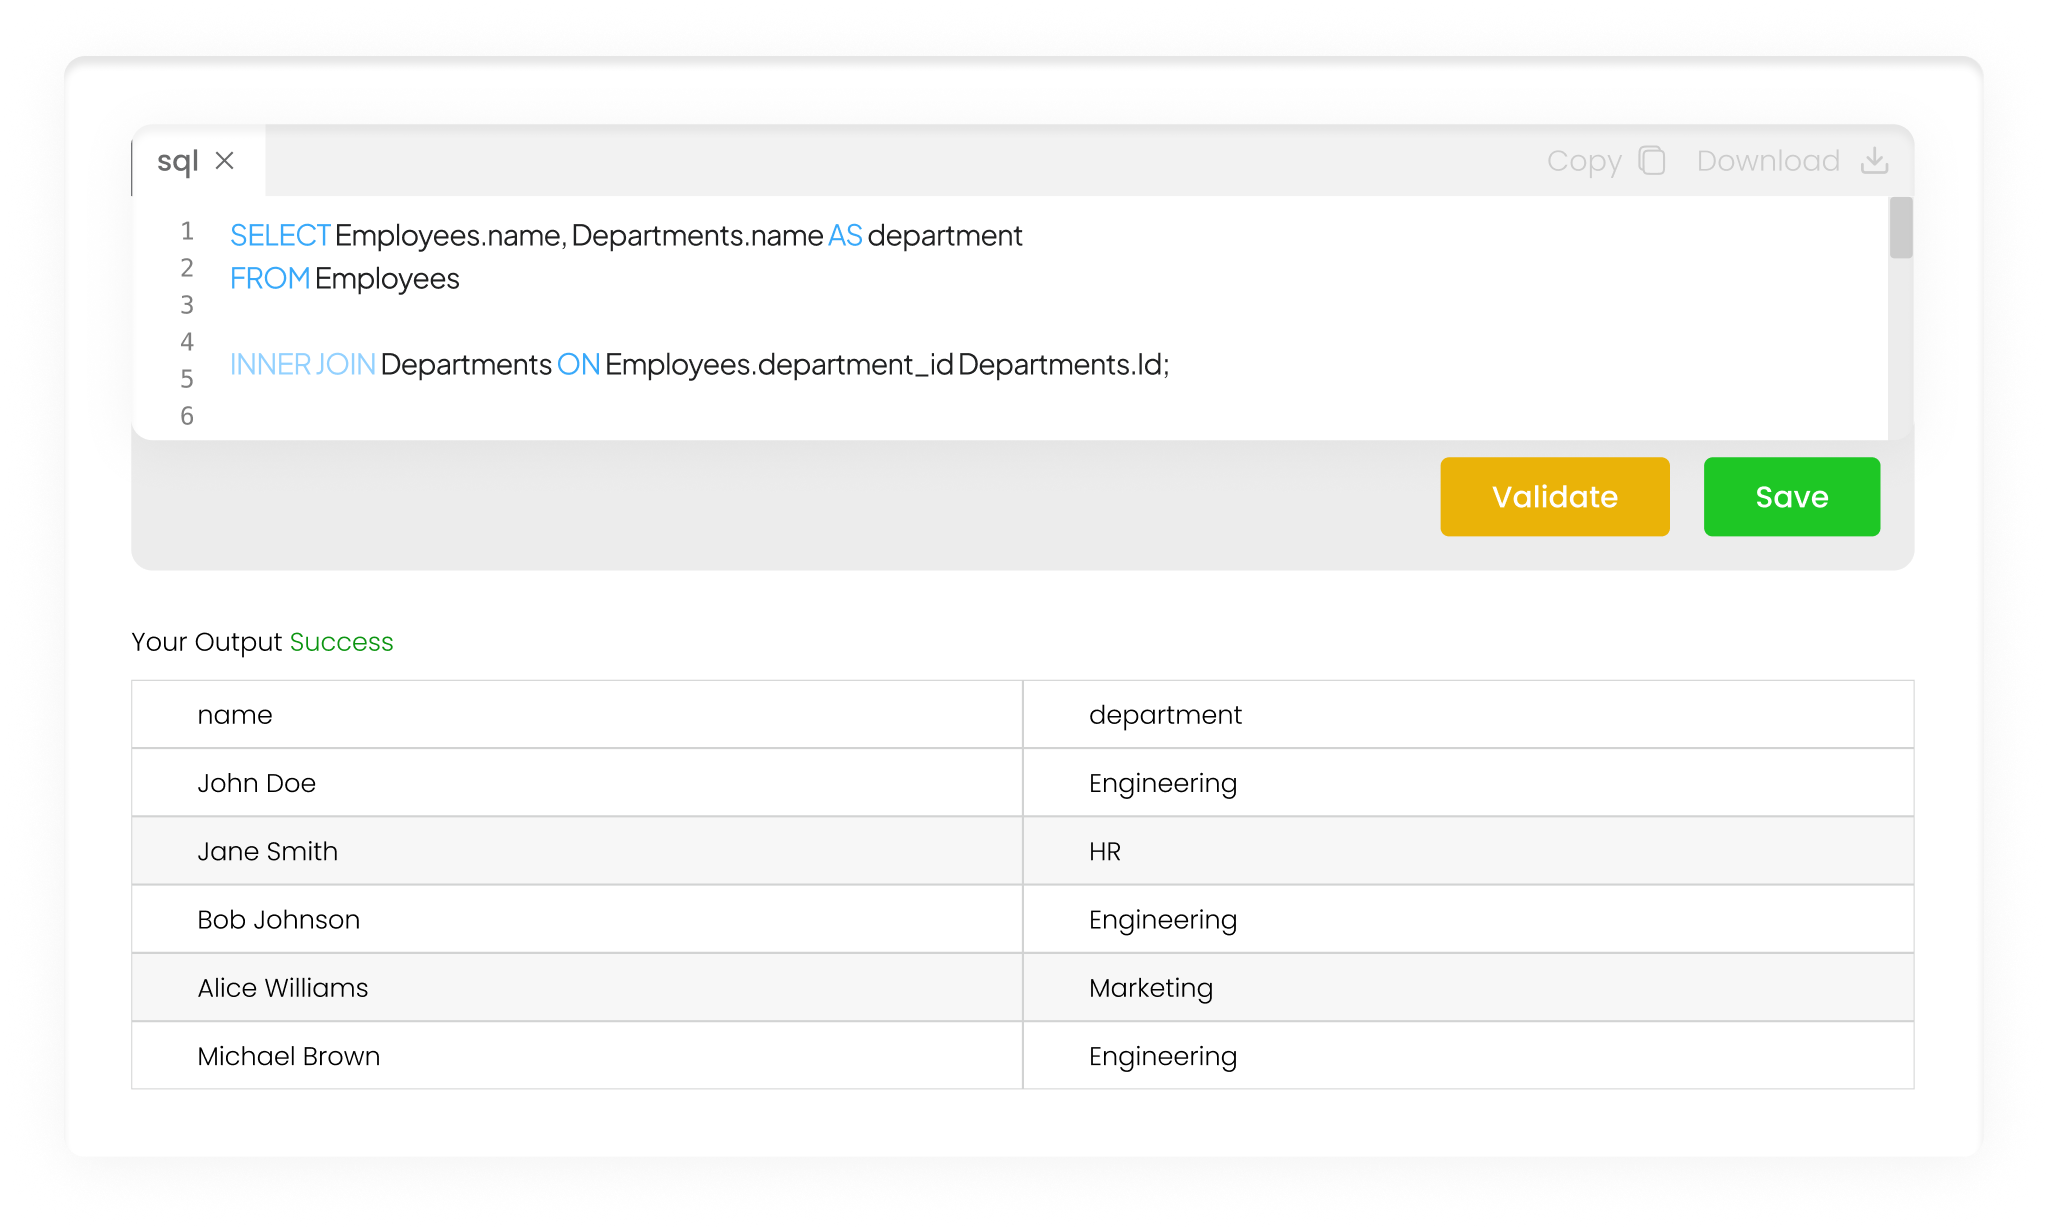This screenshot has height=1230, width=2048.
Task: Click Departments.name in the SELECT line
Action: click(697, 235)
